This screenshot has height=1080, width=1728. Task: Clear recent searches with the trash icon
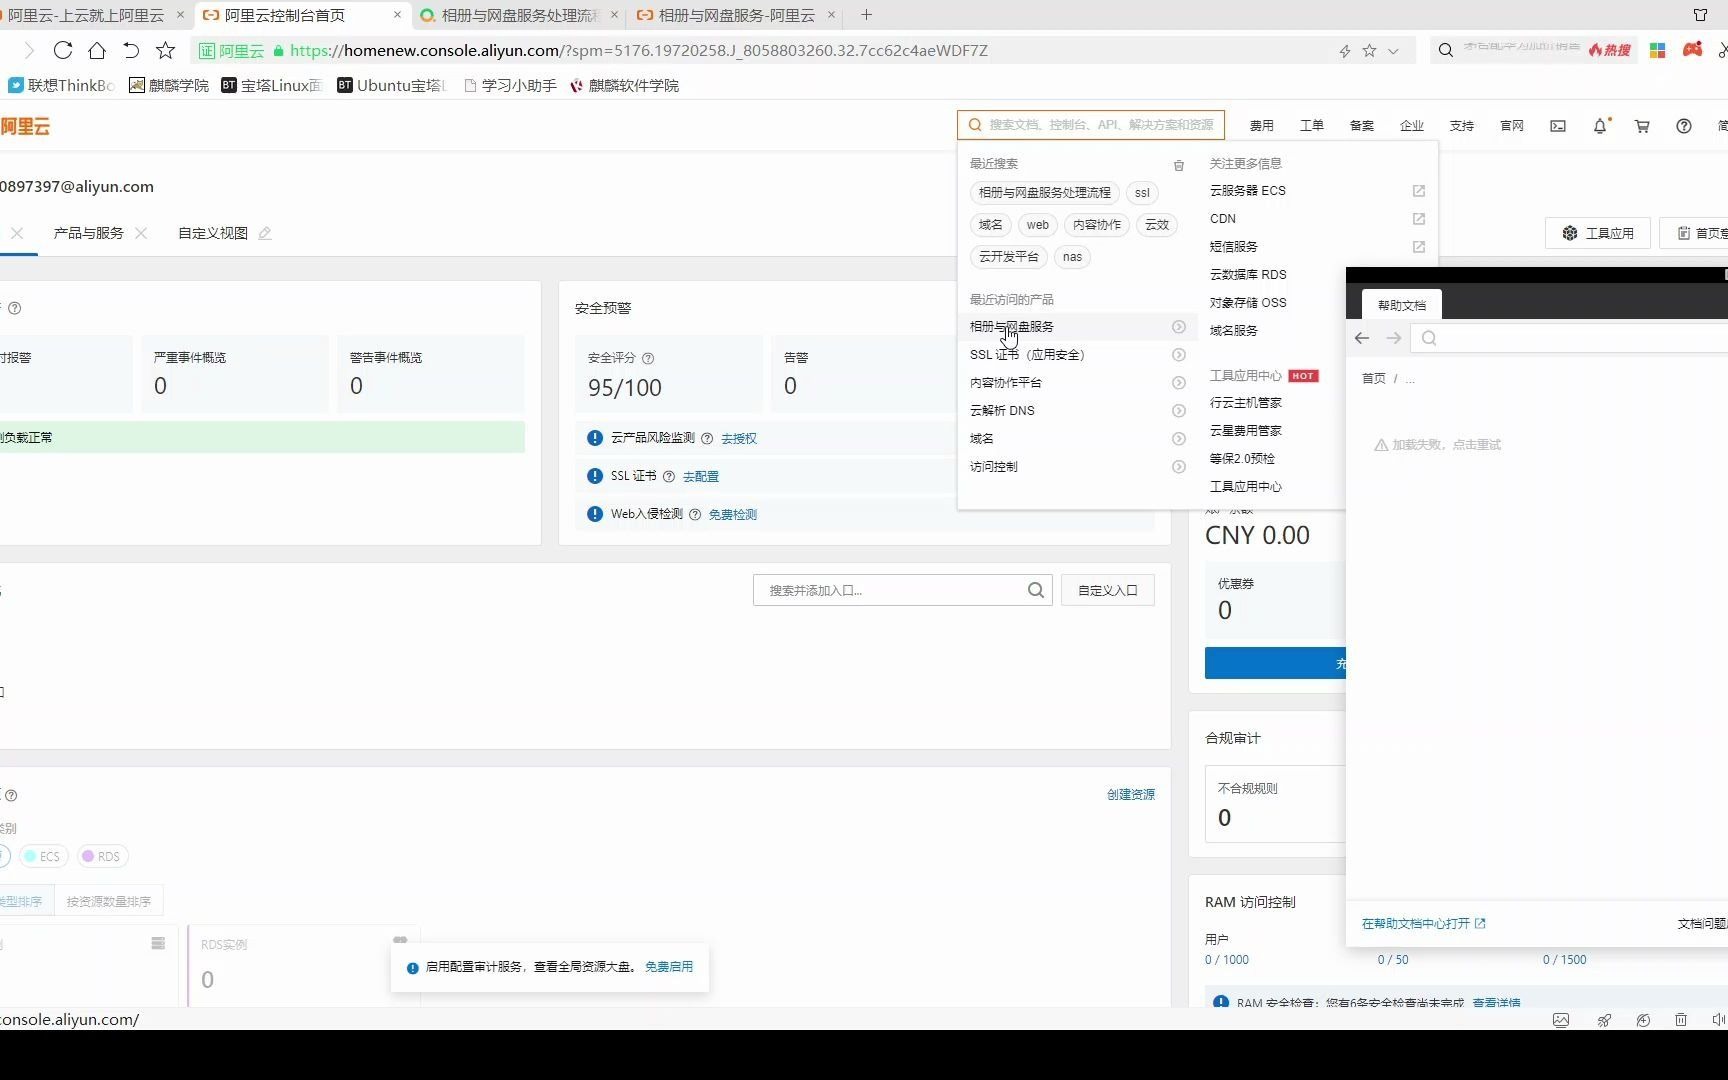point(1179,165)
